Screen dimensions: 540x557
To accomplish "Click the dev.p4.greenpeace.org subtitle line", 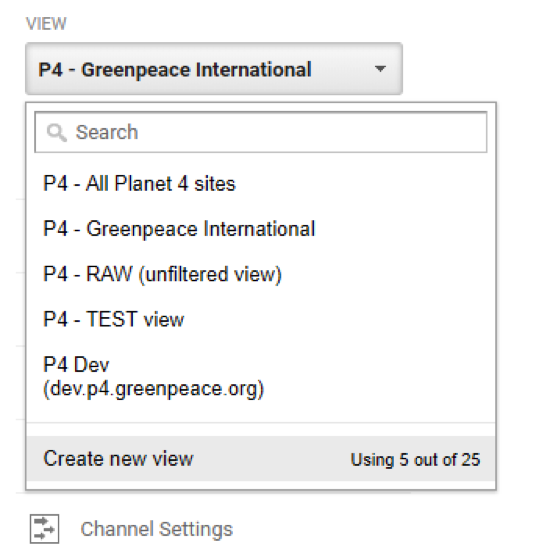I will (153, 389).
